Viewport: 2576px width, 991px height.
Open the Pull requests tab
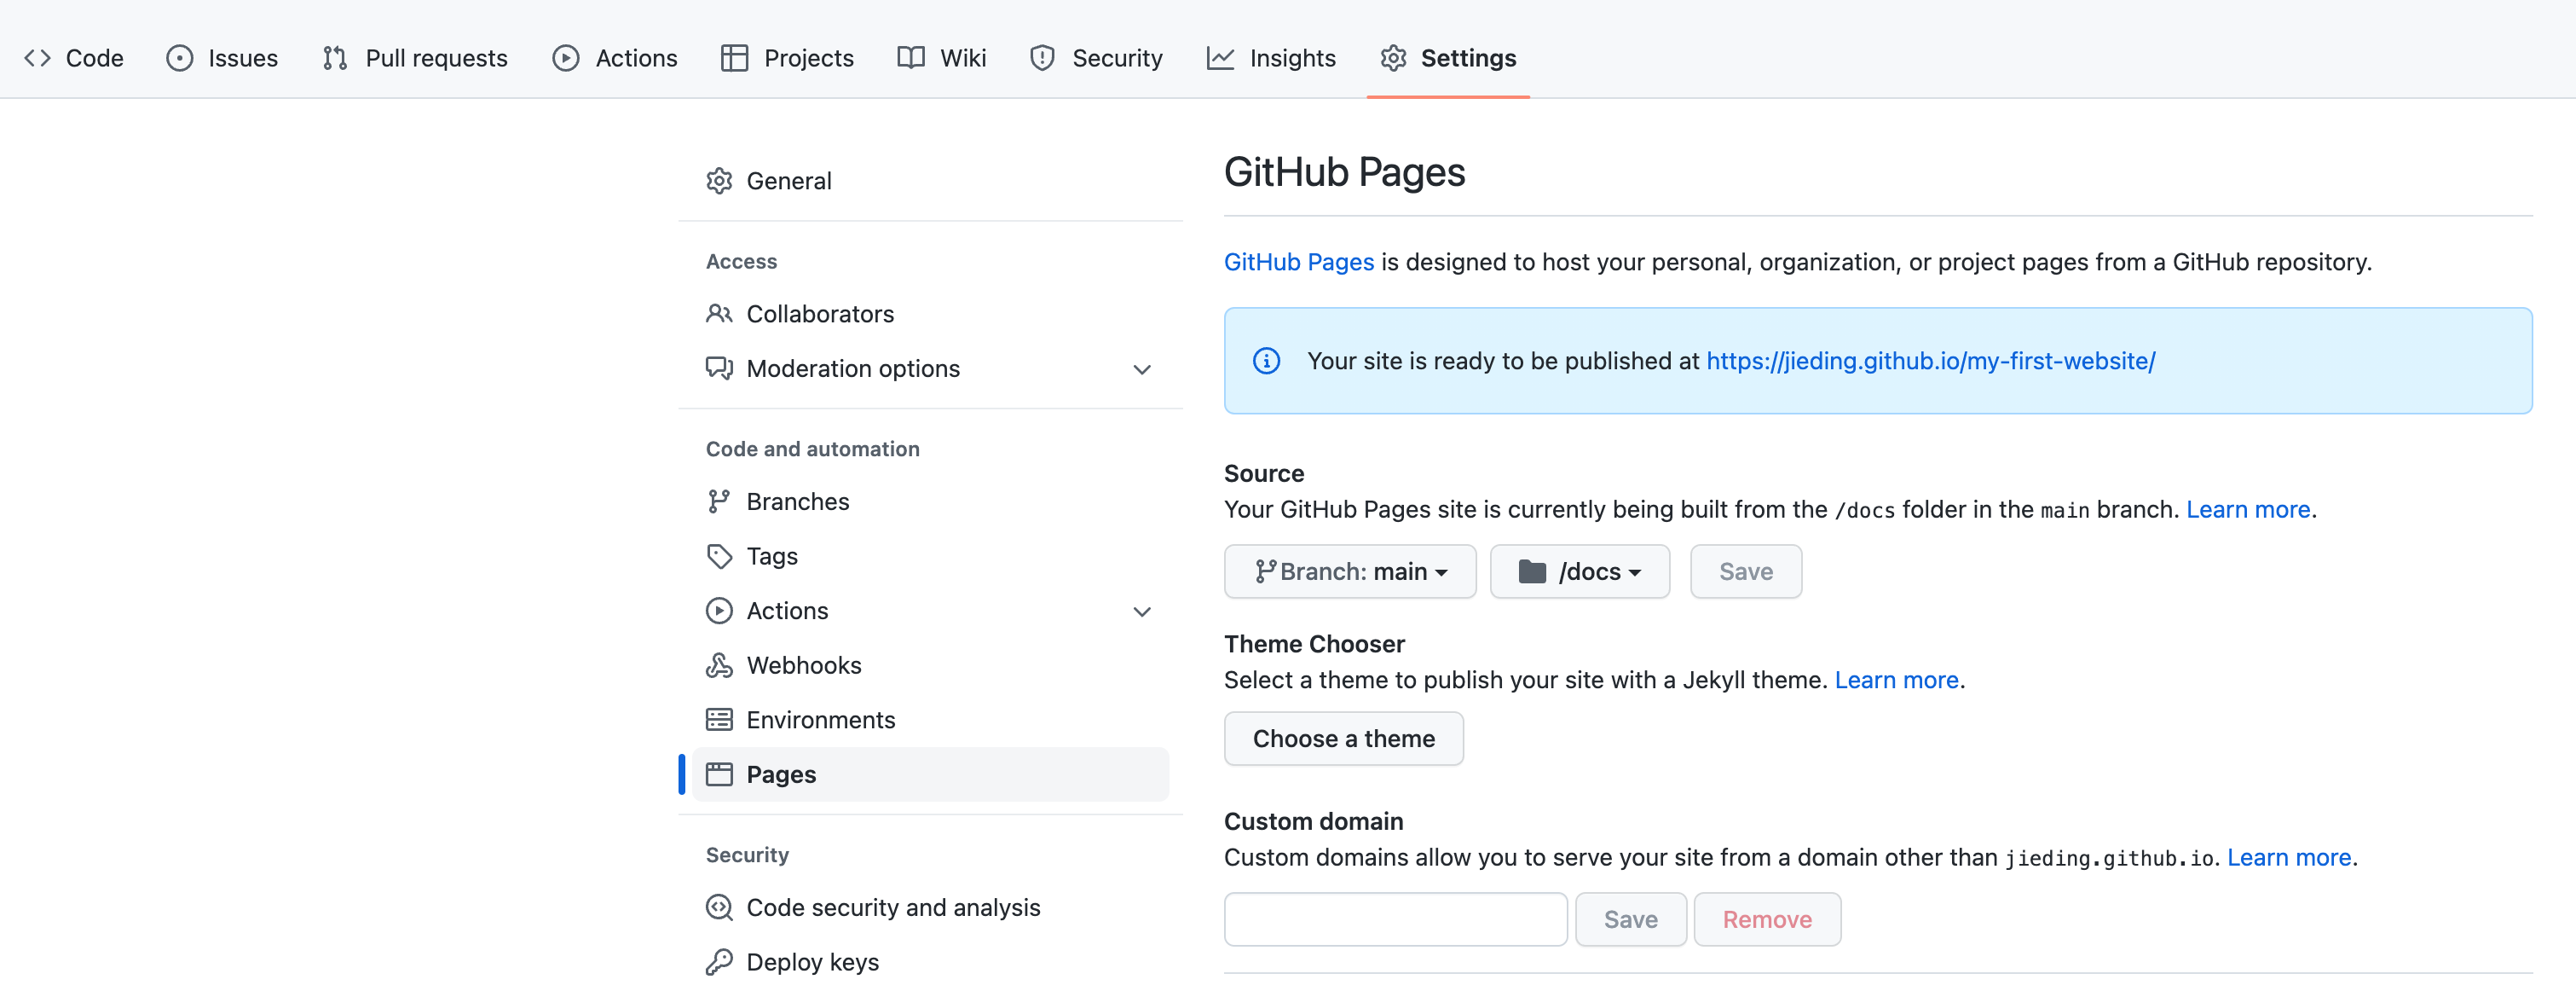[x=415, y=58]
